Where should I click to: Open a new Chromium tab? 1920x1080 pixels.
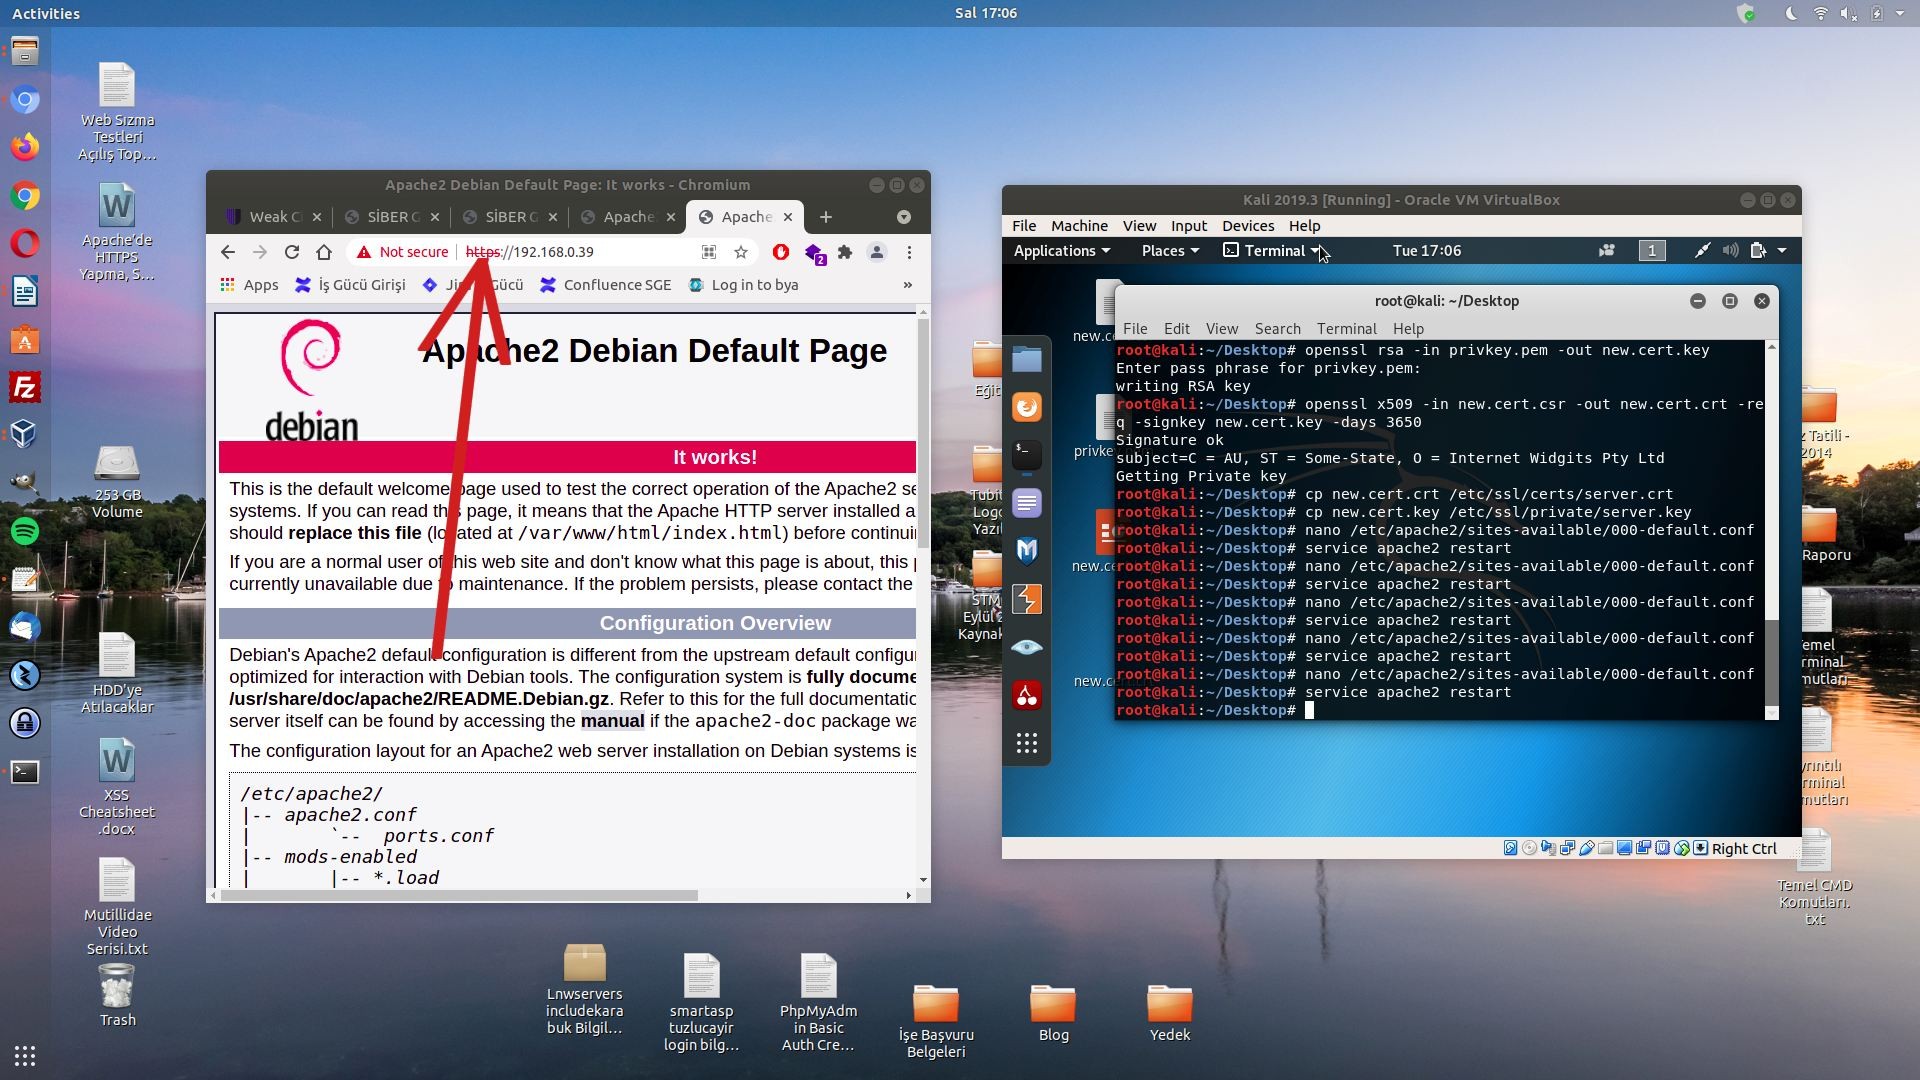(x=825, y=217)
